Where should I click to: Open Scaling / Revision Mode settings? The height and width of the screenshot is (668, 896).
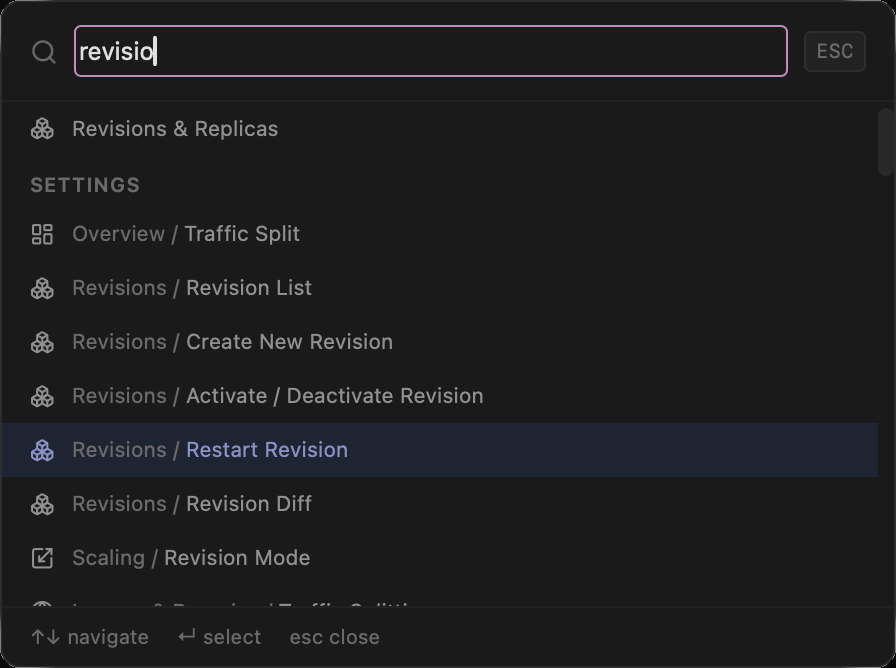(190, 557)
